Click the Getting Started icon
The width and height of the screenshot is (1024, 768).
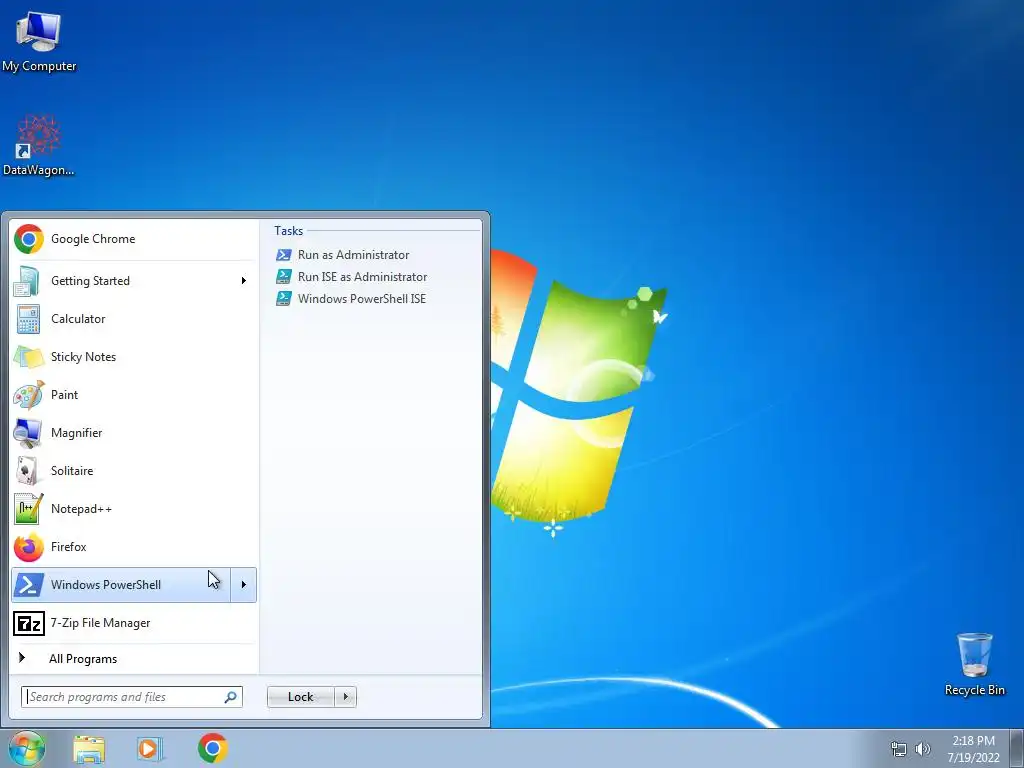tap(29, 281)
